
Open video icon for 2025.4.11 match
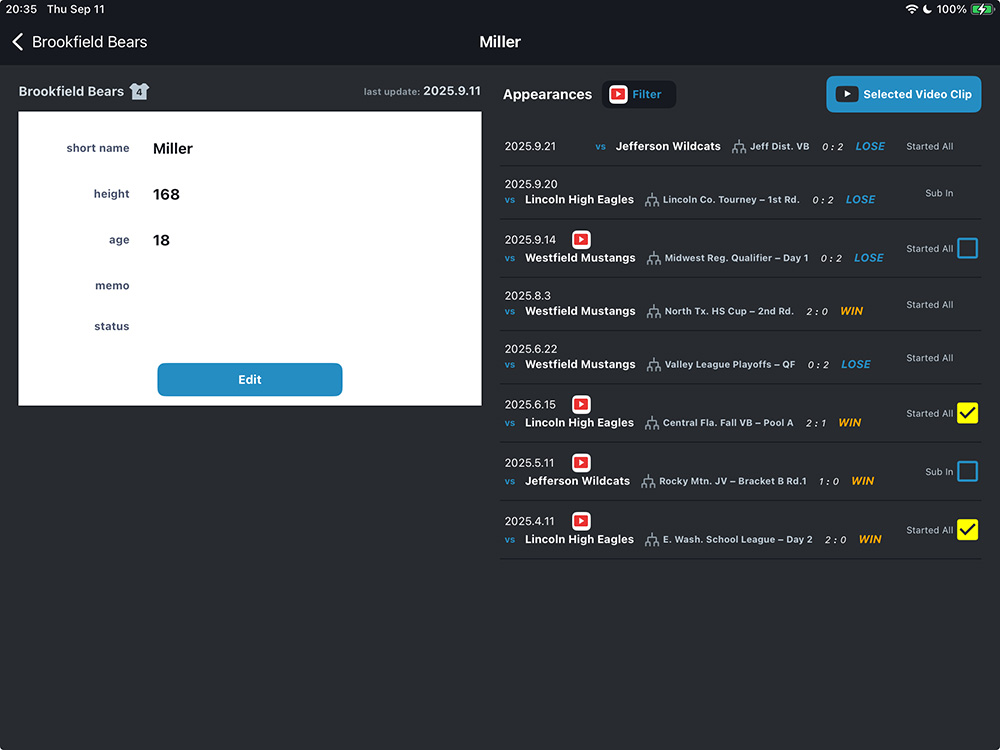(581, 521)
